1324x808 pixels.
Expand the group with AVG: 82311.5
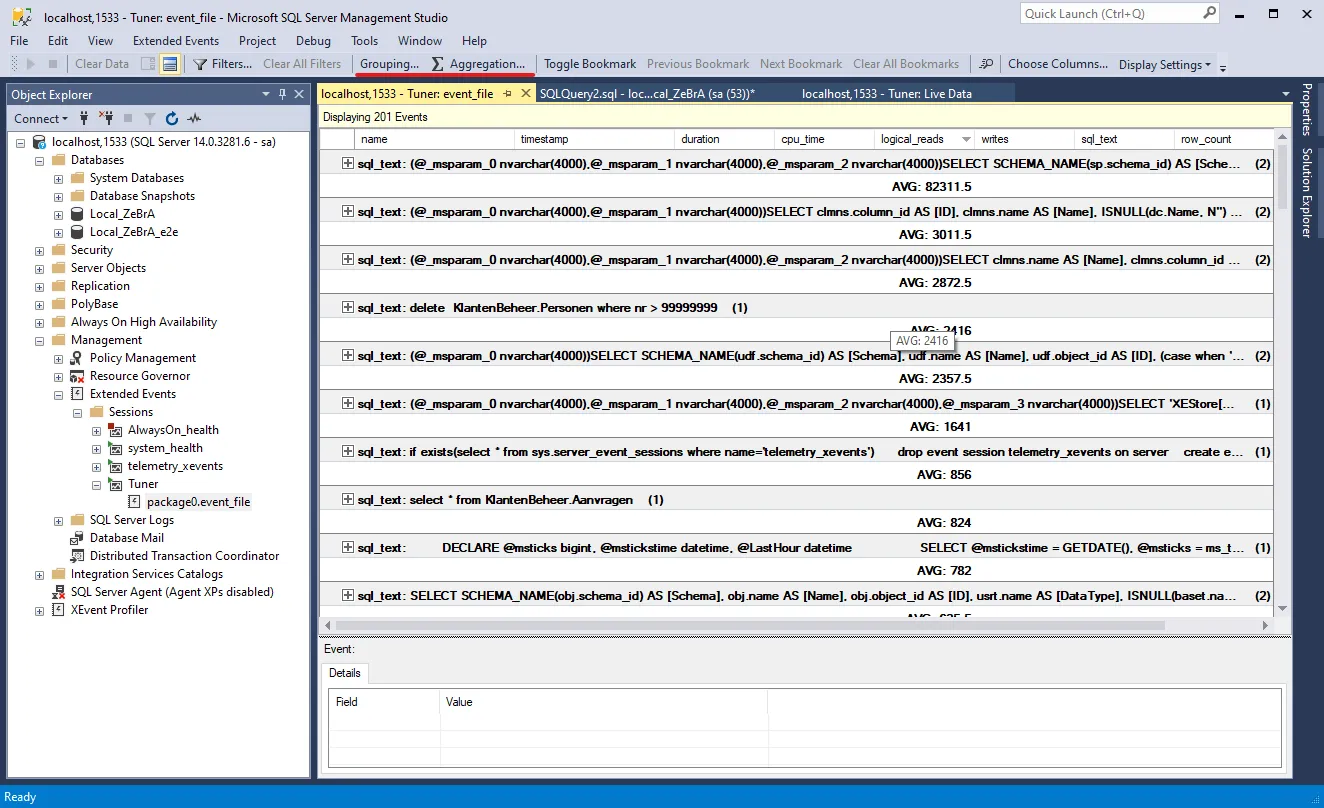tap(348, 163)
